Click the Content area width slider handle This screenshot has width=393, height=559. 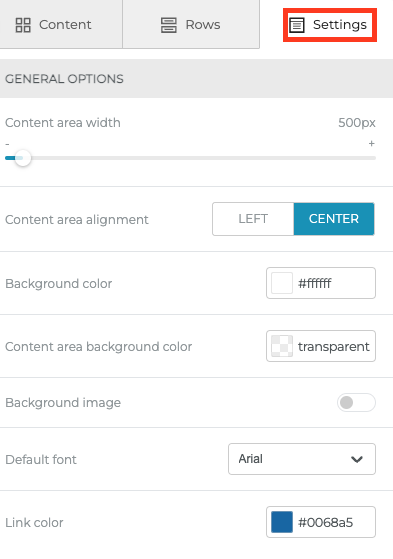[23, 158]
